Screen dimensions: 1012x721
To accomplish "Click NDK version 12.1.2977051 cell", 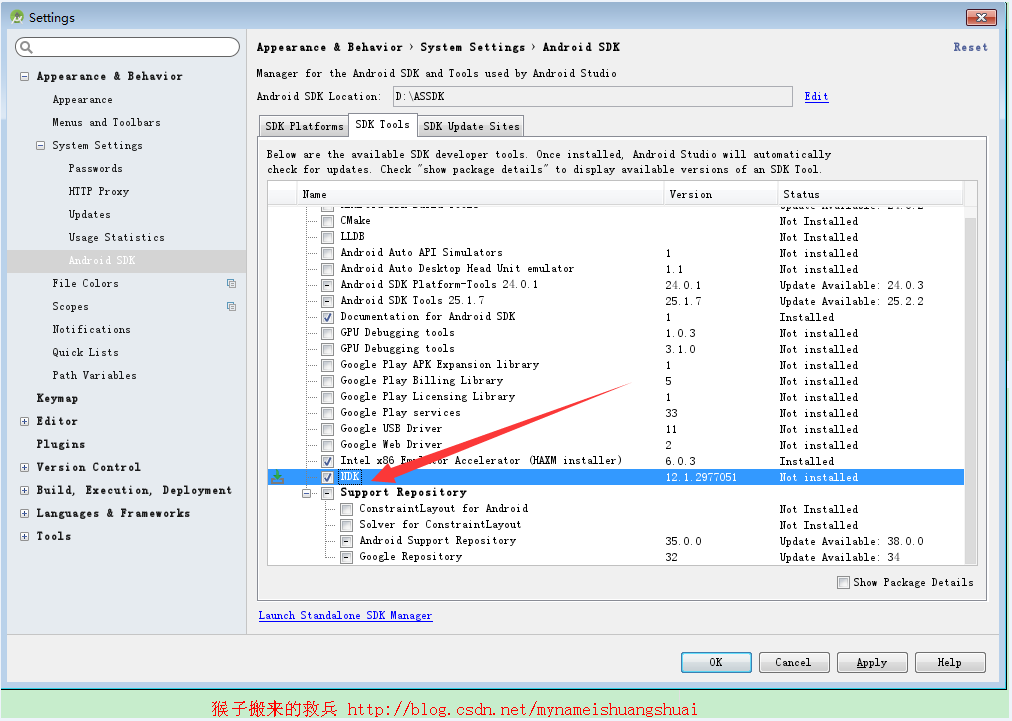I will tap(702, 478).
